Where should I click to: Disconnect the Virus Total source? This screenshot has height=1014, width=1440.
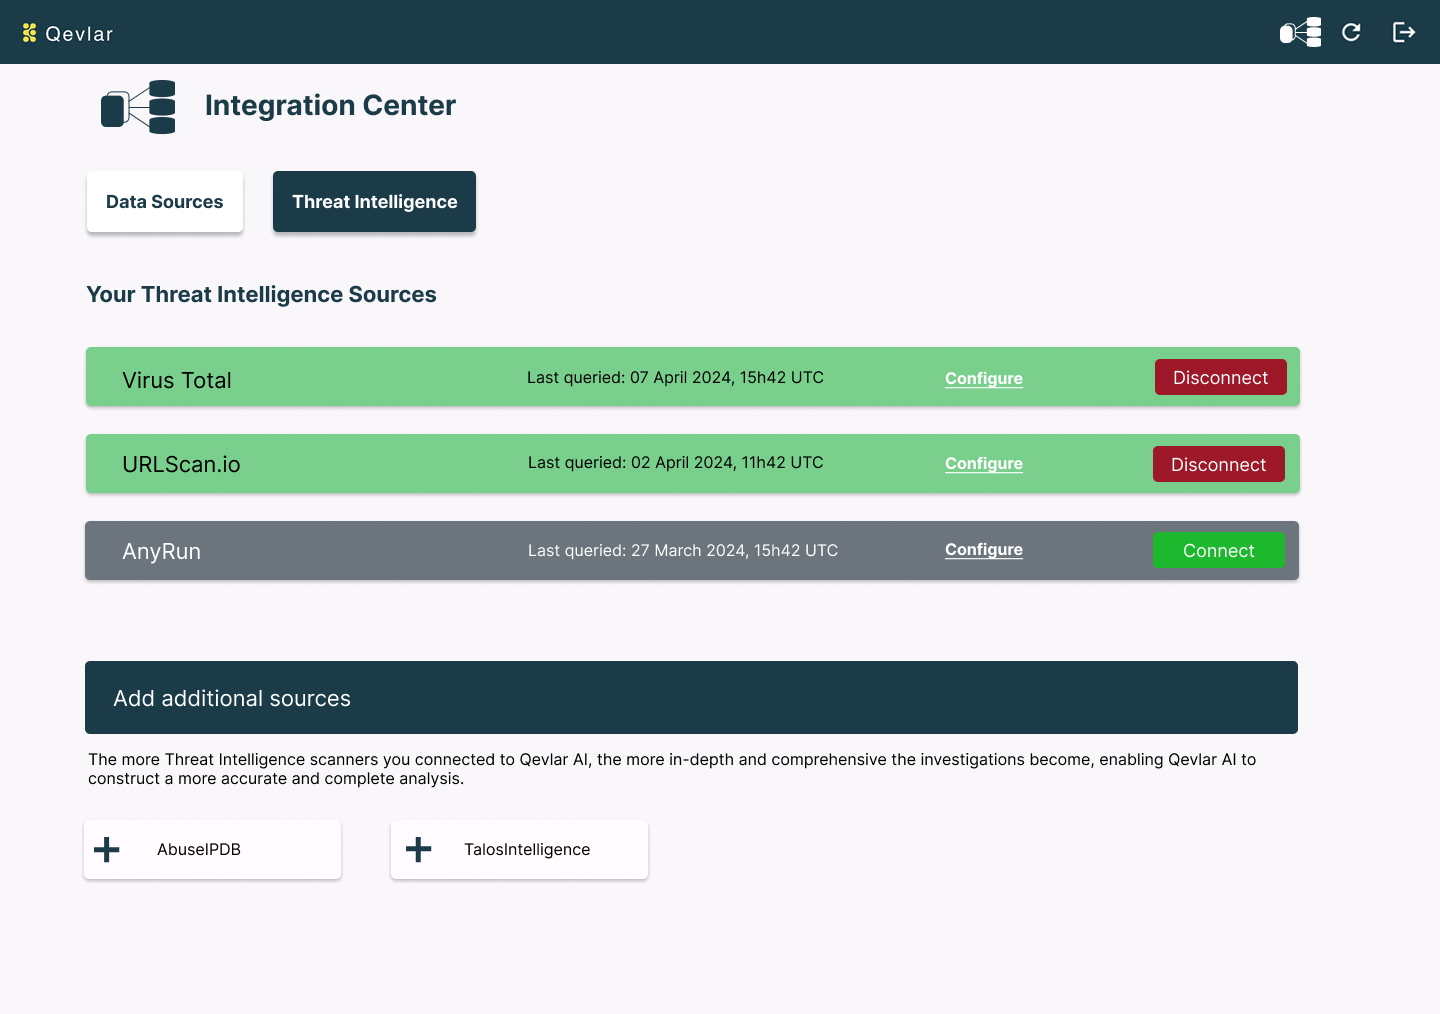click(x=1220, y=377)
